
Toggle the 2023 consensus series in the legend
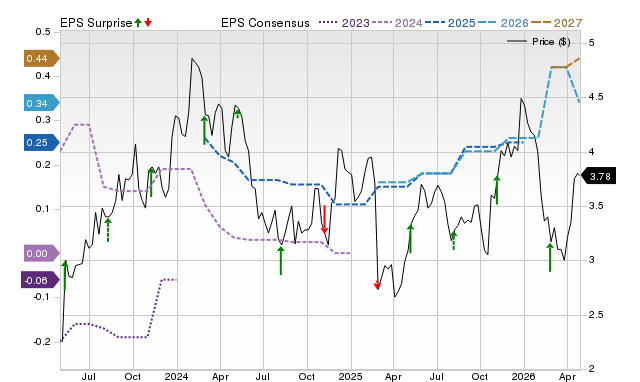[344, 23]
